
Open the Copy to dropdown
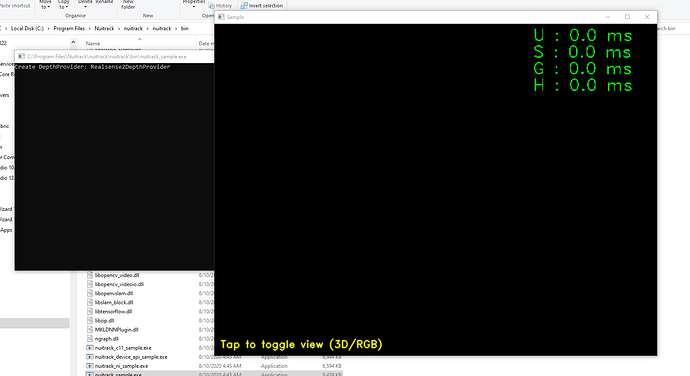(63, 4)
